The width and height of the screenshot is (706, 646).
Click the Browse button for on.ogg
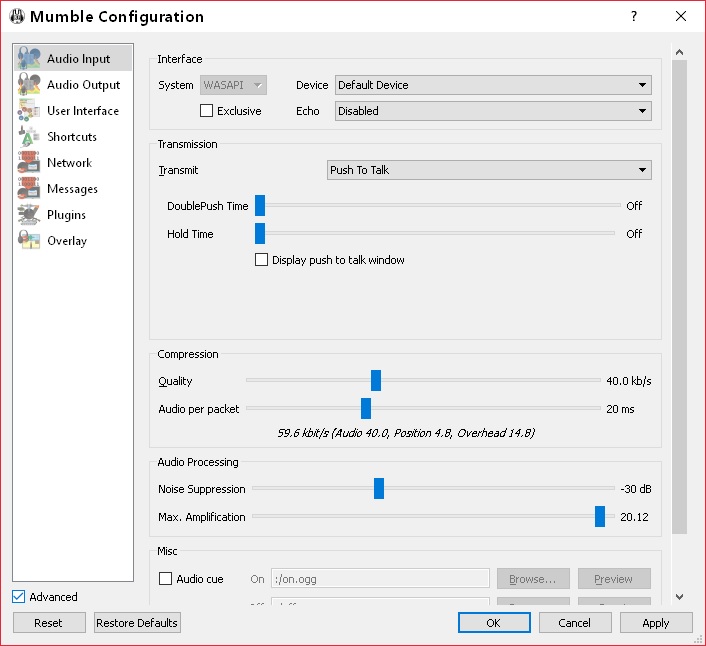533,579
